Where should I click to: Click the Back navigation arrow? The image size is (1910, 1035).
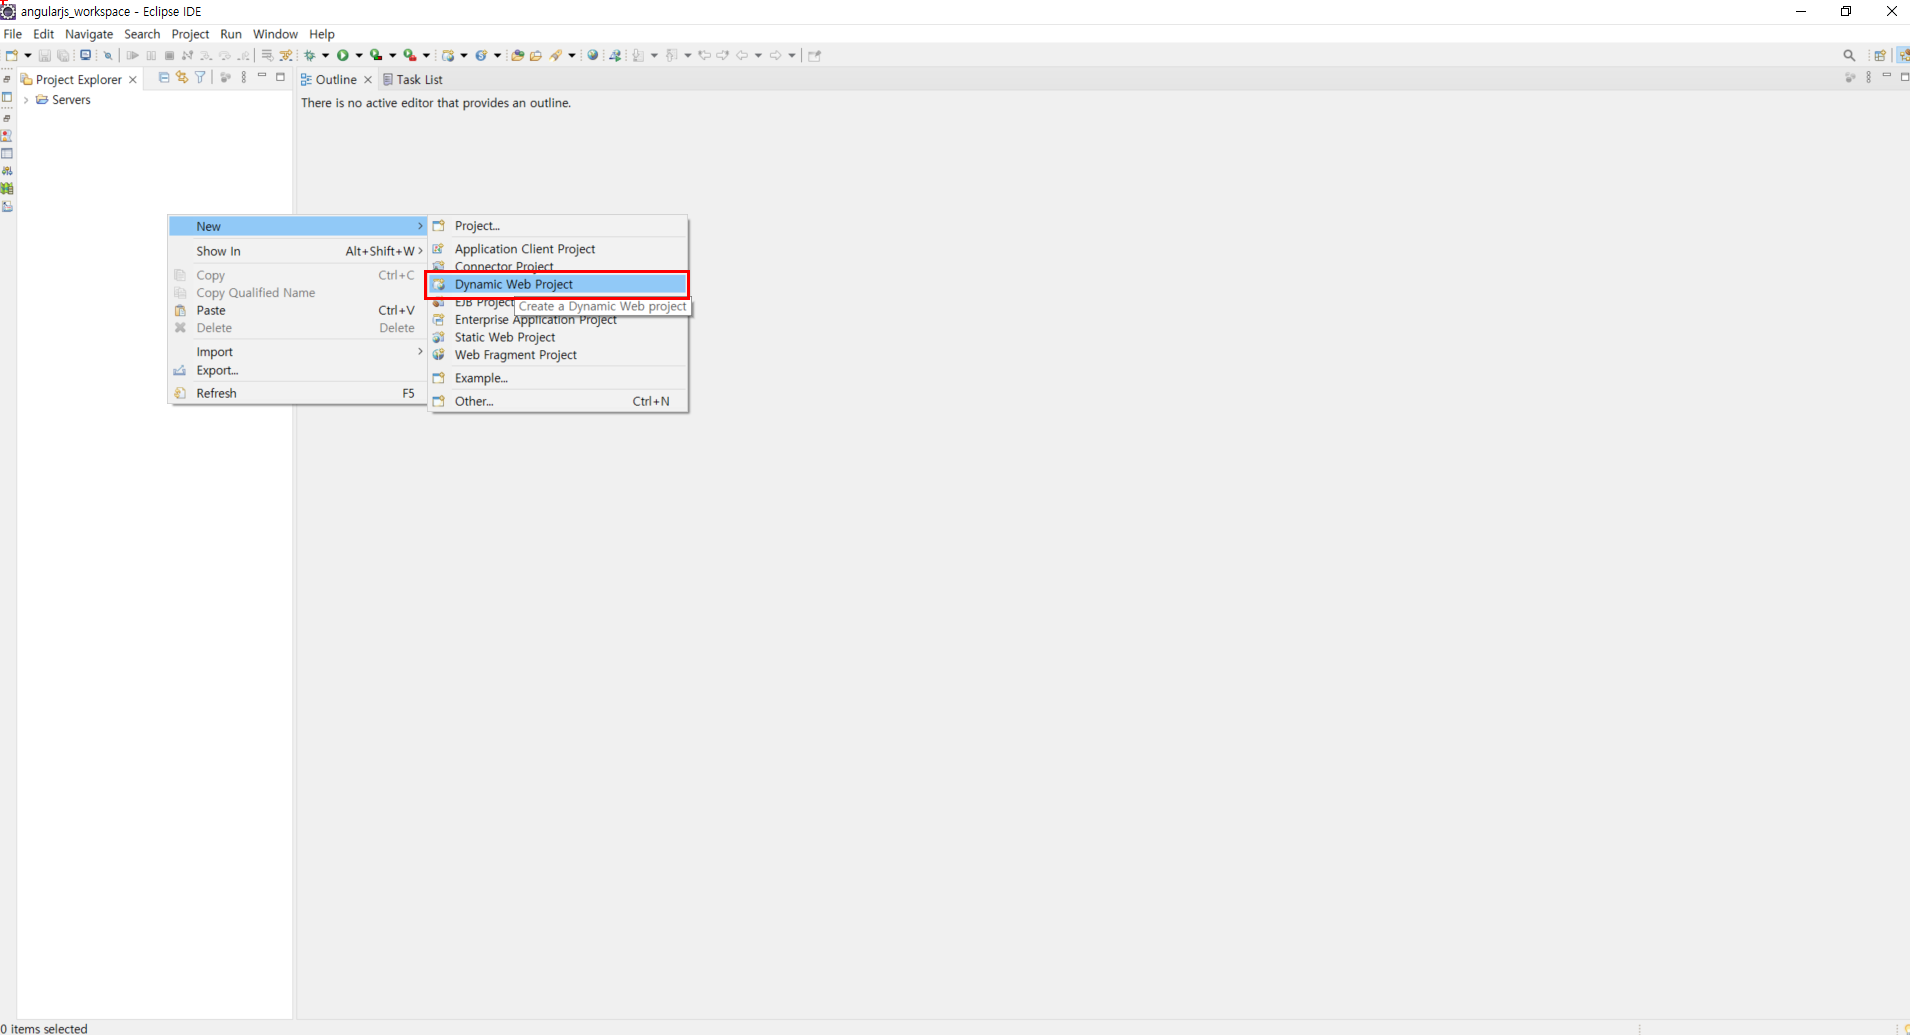[x=742, y=55]
